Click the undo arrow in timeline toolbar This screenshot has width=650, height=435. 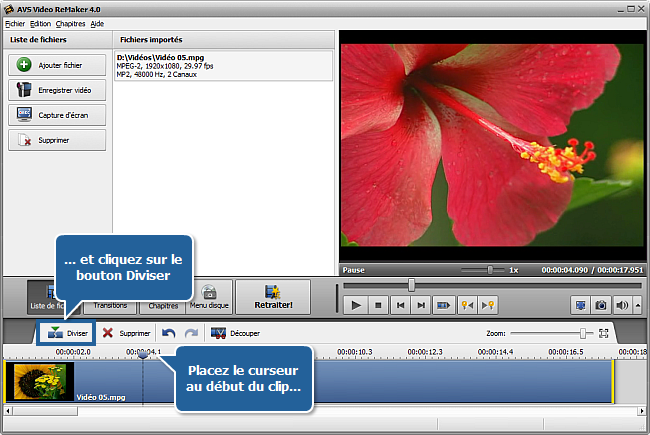(168, 333)
